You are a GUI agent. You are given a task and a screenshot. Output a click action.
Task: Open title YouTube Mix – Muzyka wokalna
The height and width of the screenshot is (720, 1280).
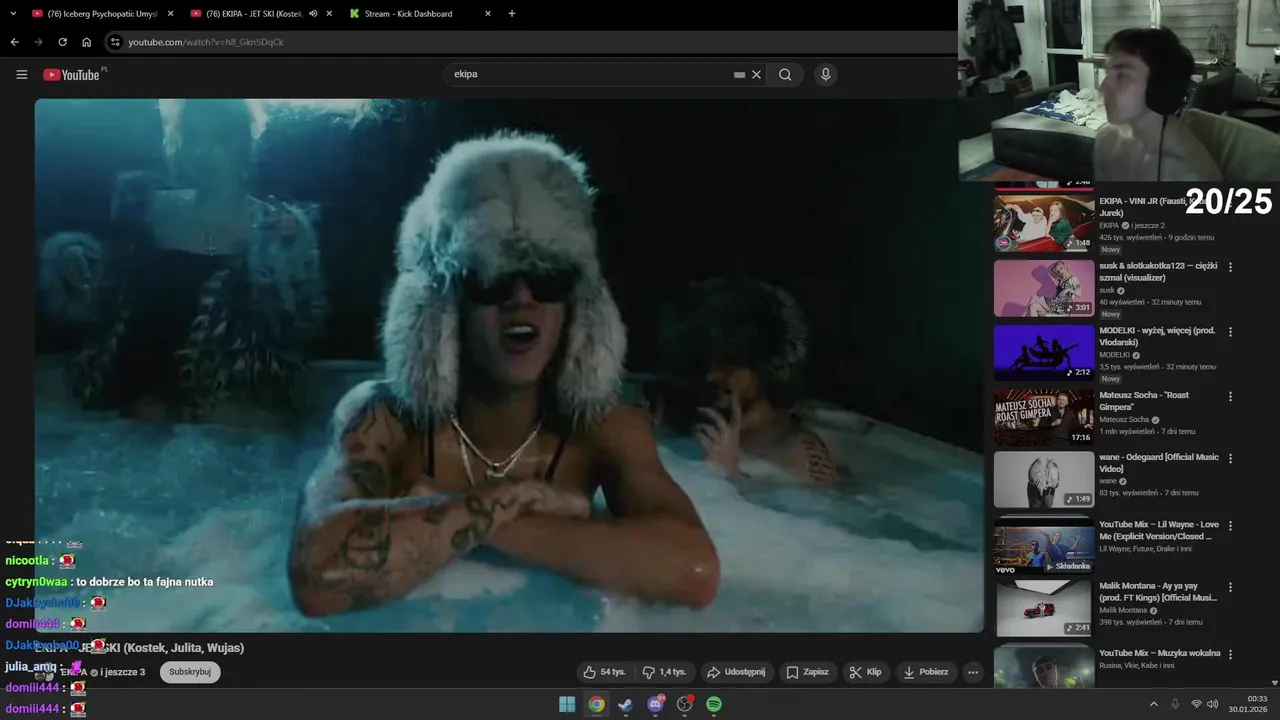(x=1160, y=653)
